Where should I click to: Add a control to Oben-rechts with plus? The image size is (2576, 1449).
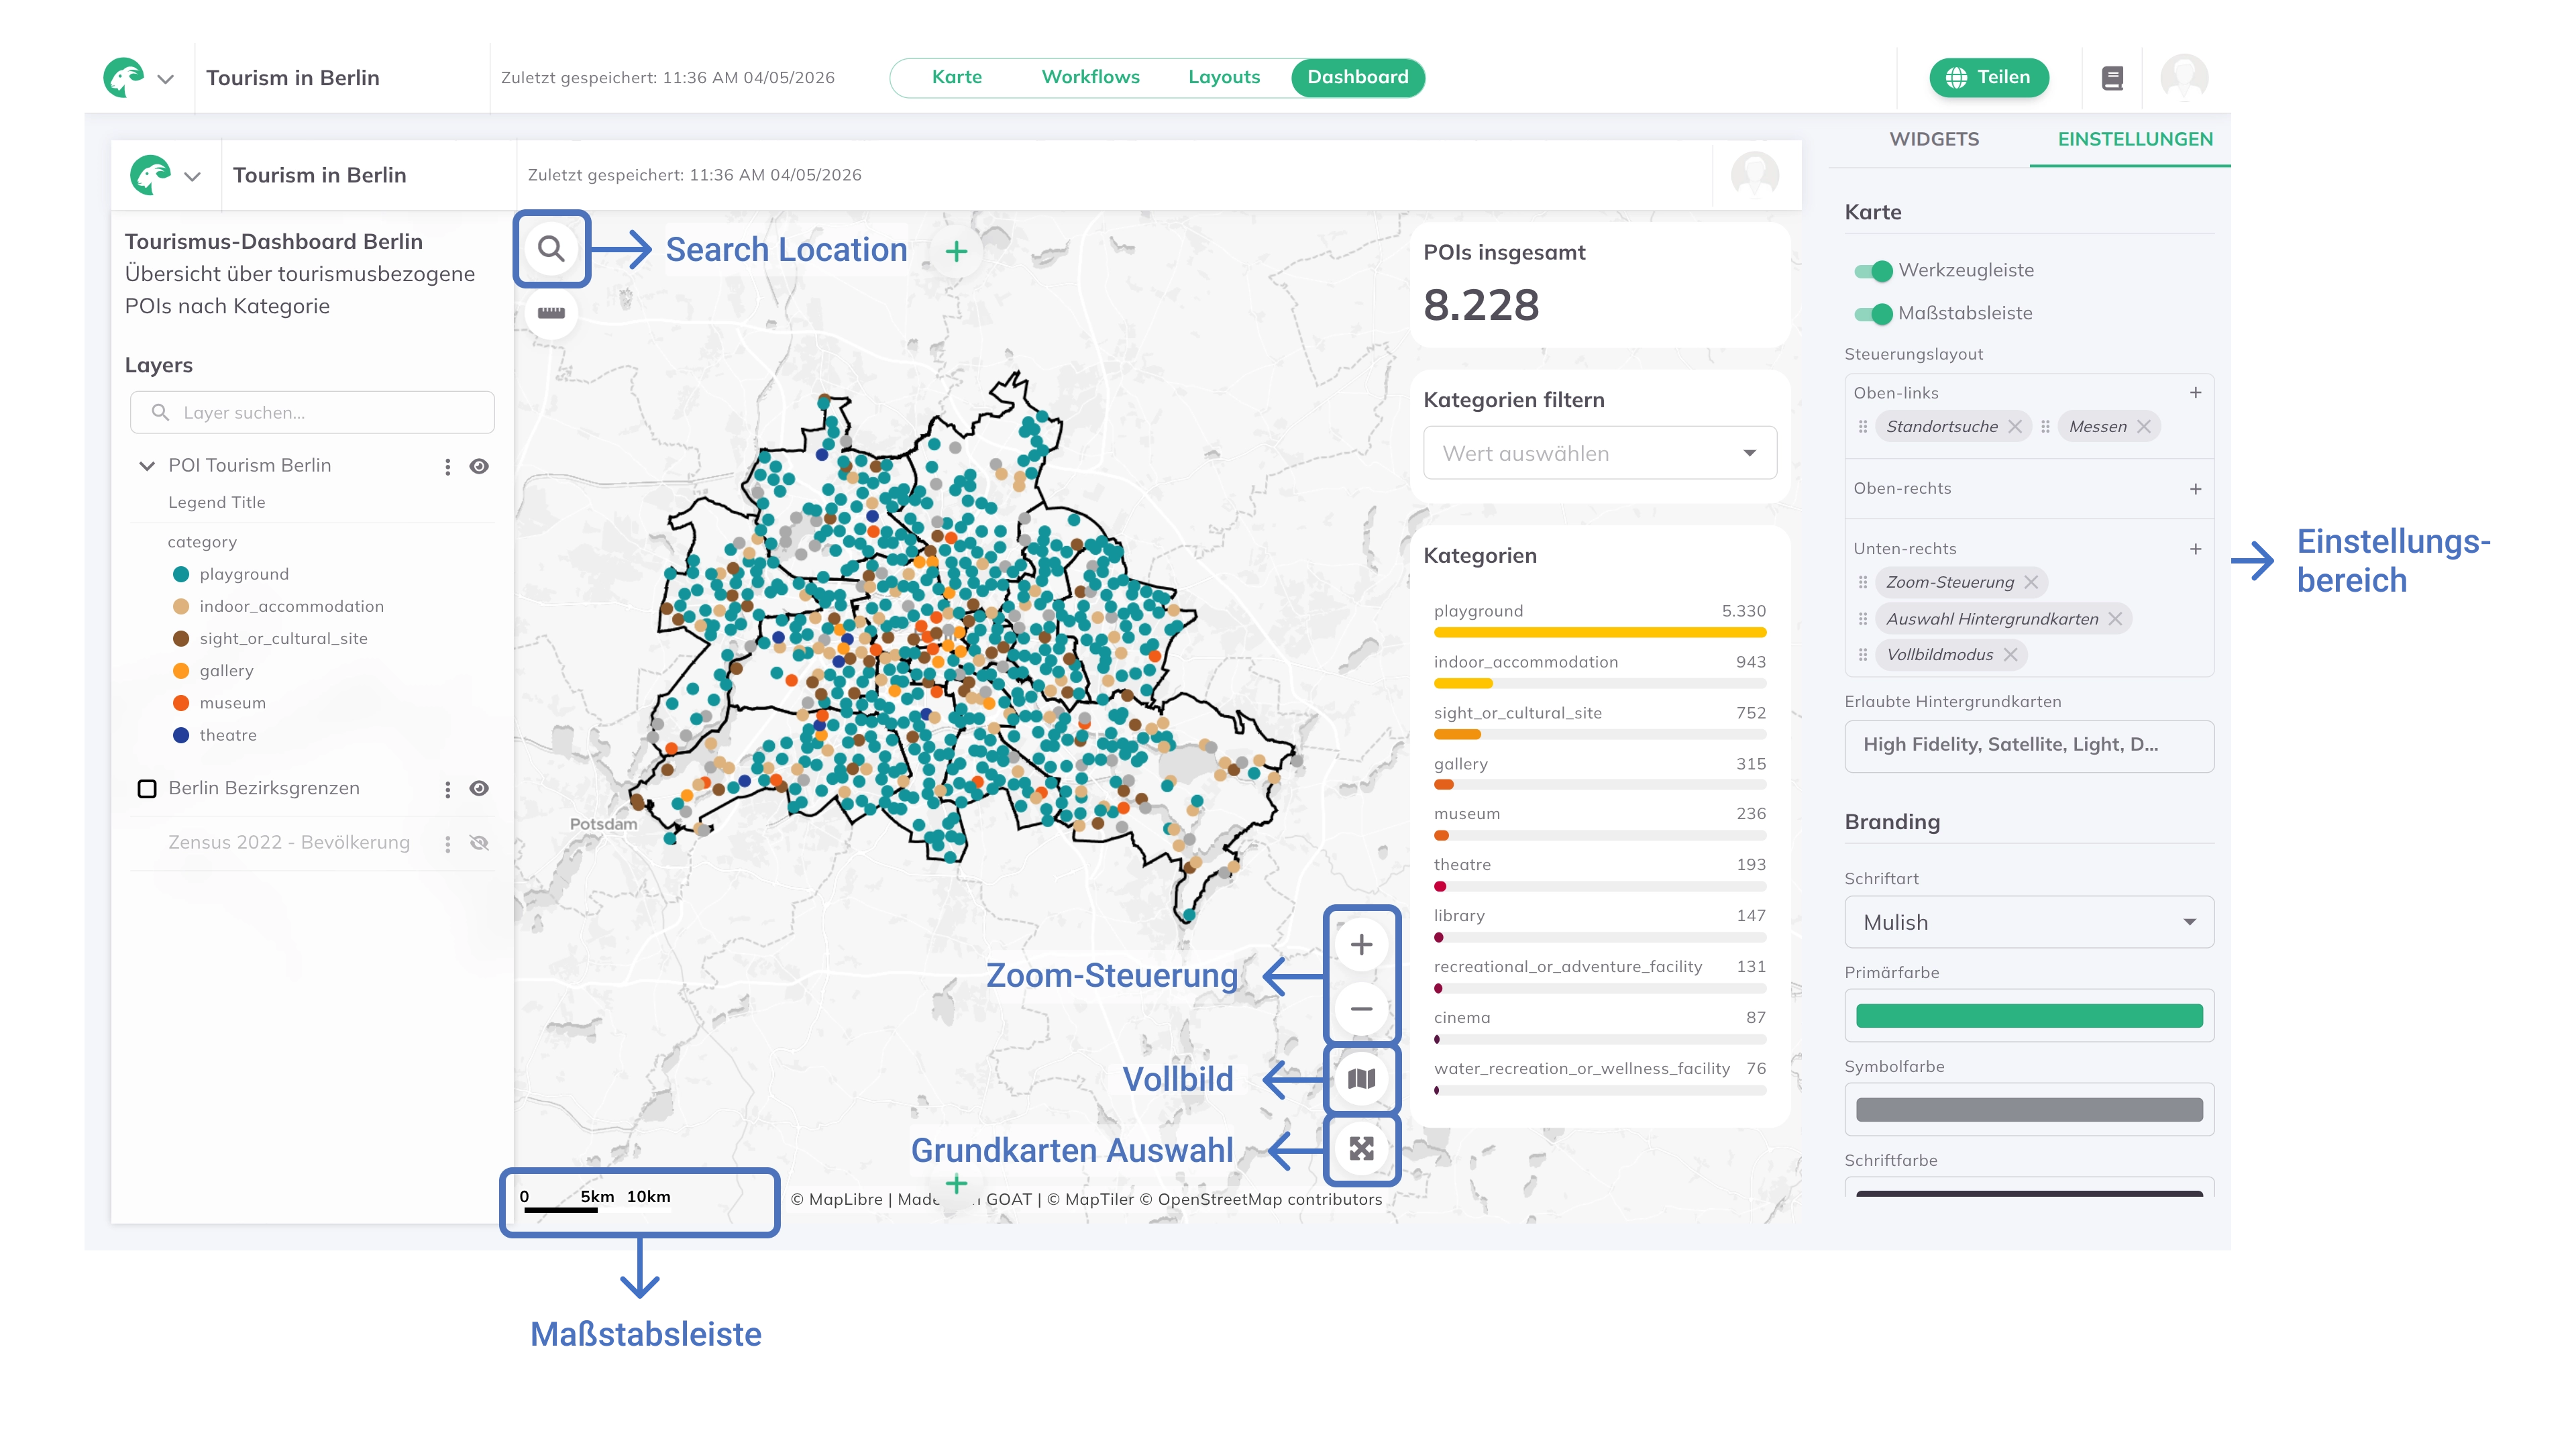click(x=2195, y=489)
